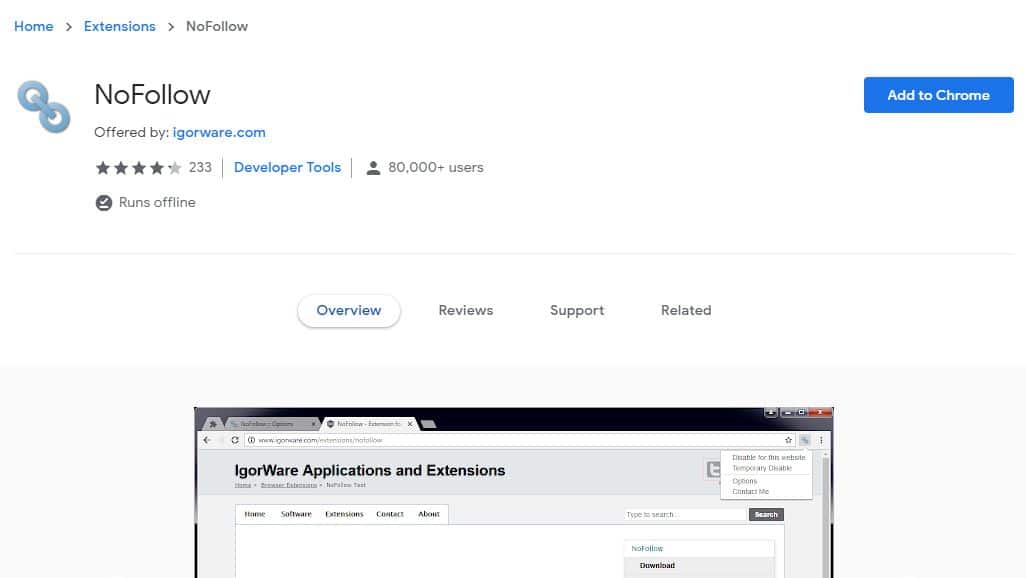Click the 'NoFollow' breadcrumb text at the top

[x=217, y=26]
